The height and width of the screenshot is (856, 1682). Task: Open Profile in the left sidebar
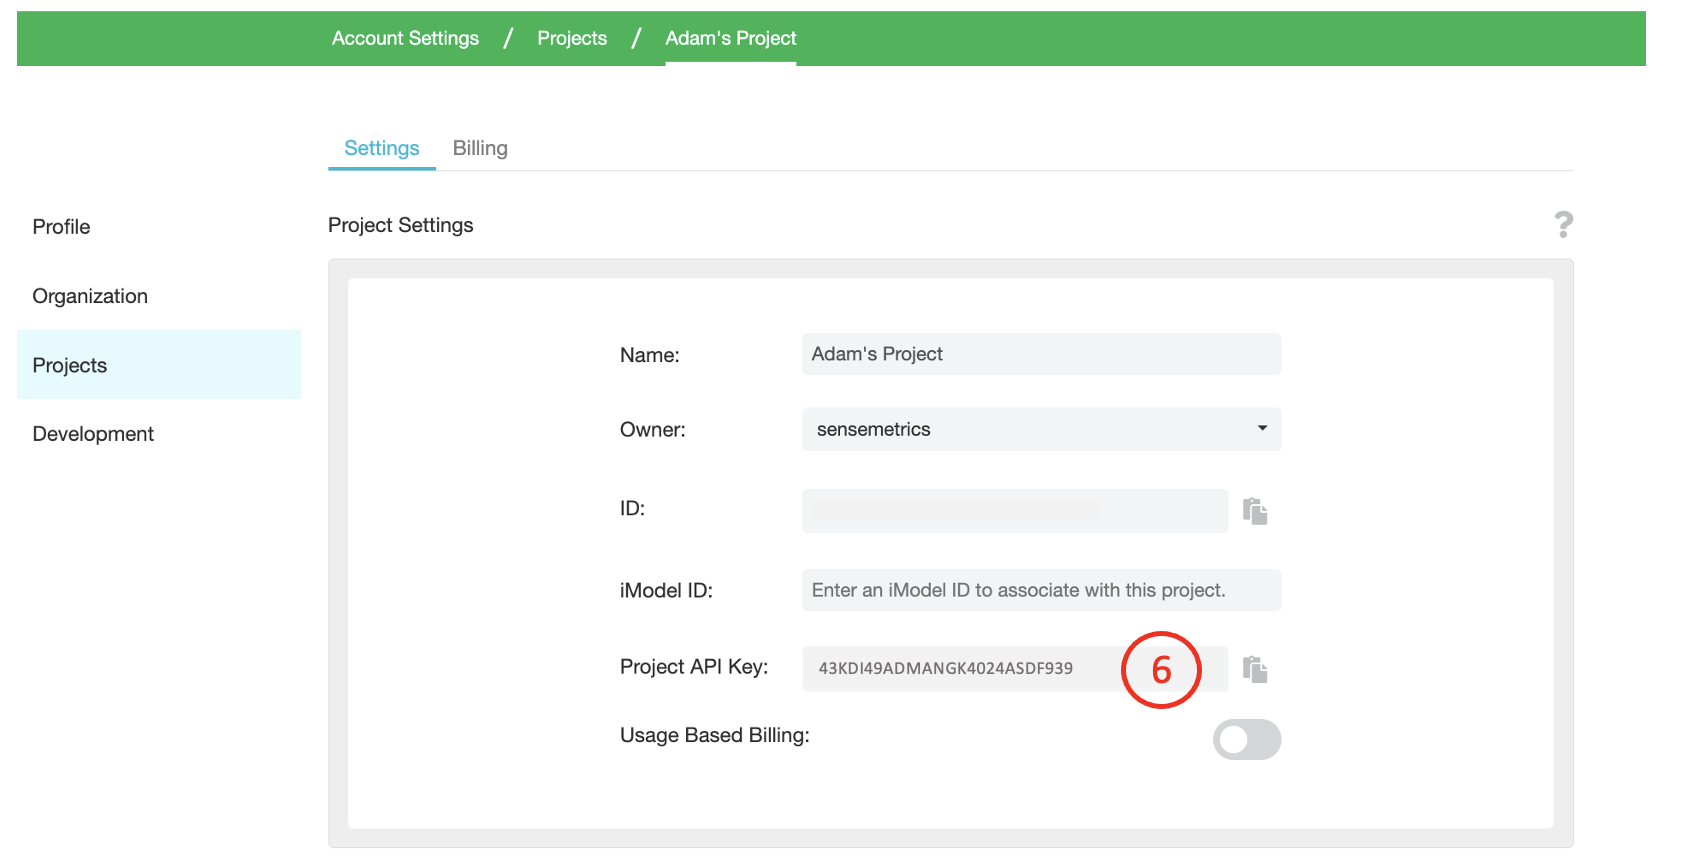(x=62, y=227)
